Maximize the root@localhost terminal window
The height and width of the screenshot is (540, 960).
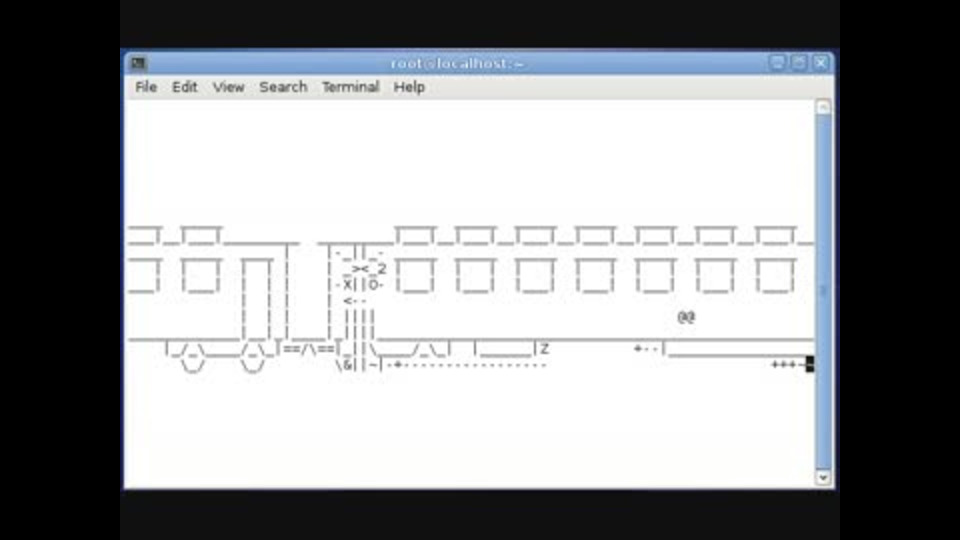799,62
